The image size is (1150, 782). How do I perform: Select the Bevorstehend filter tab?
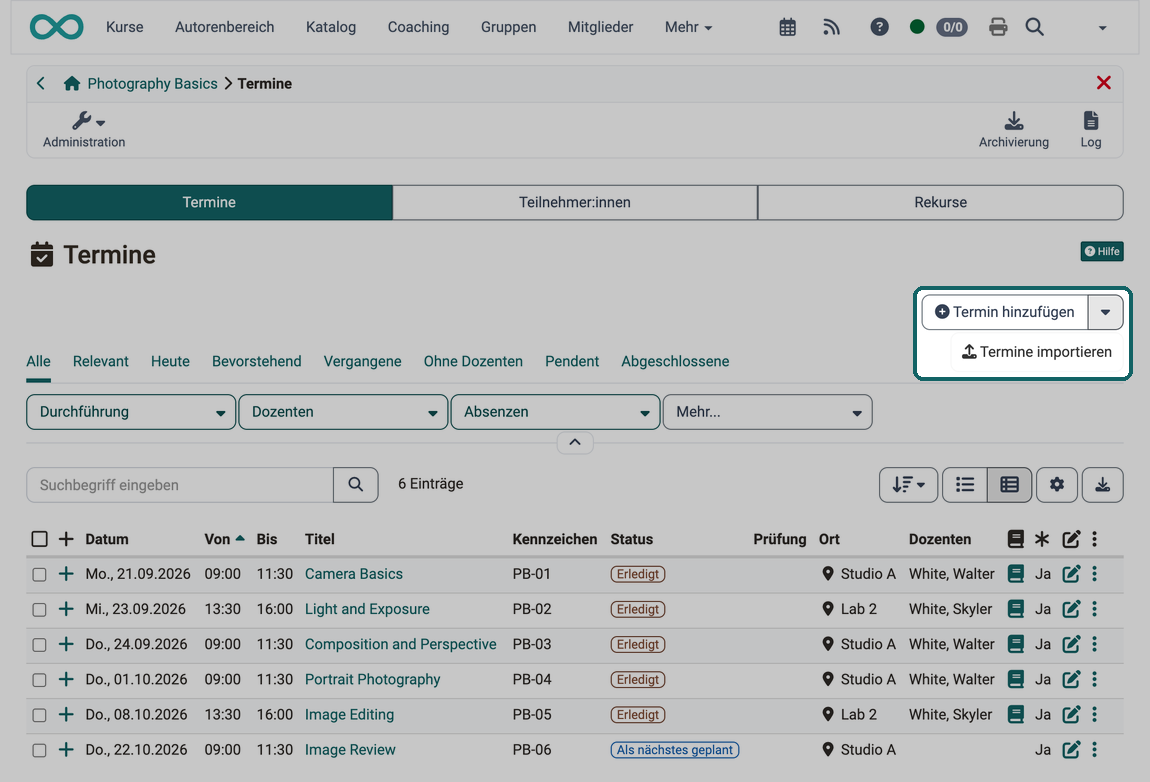257,361
